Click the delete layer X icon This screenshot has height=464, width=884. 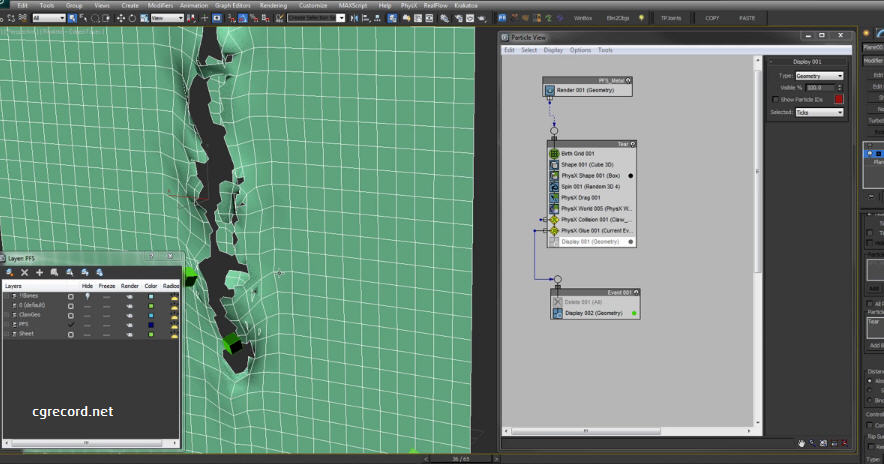25,272
